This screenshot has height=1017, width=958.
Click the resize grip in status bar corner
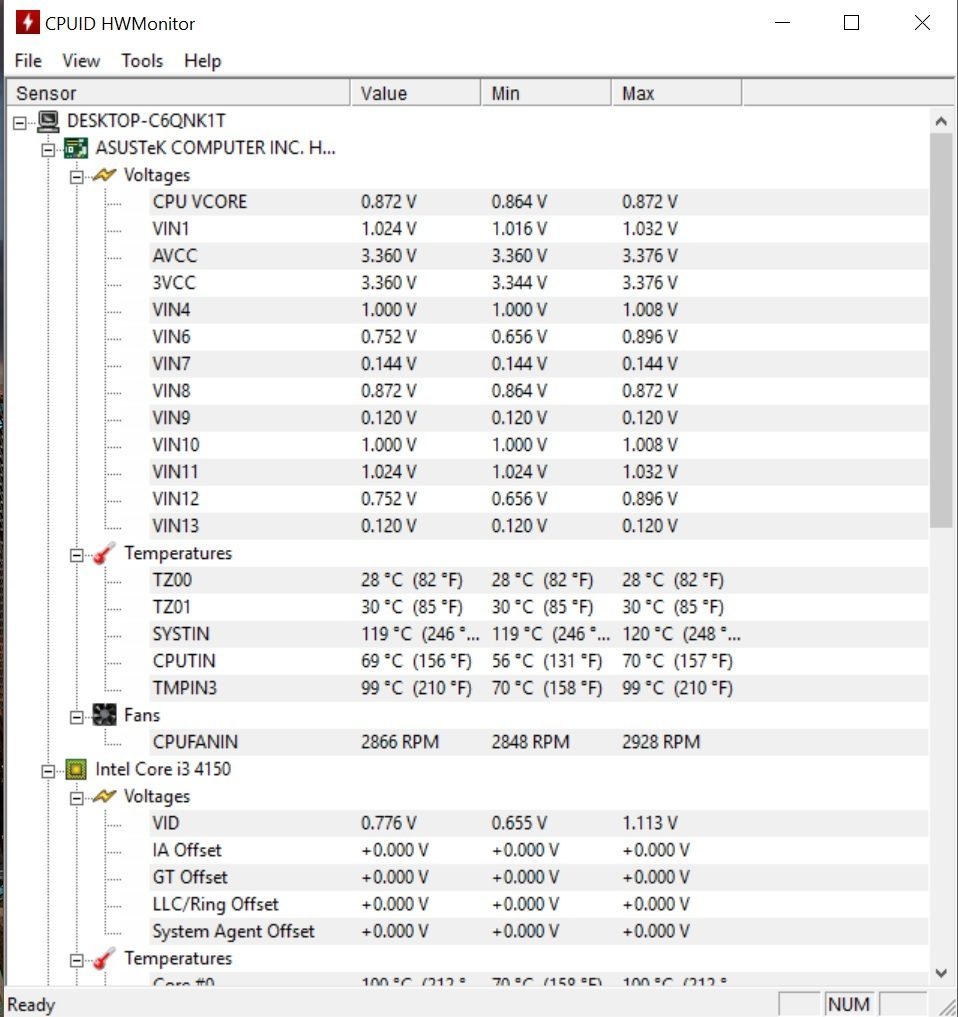tap(947, 1007)
